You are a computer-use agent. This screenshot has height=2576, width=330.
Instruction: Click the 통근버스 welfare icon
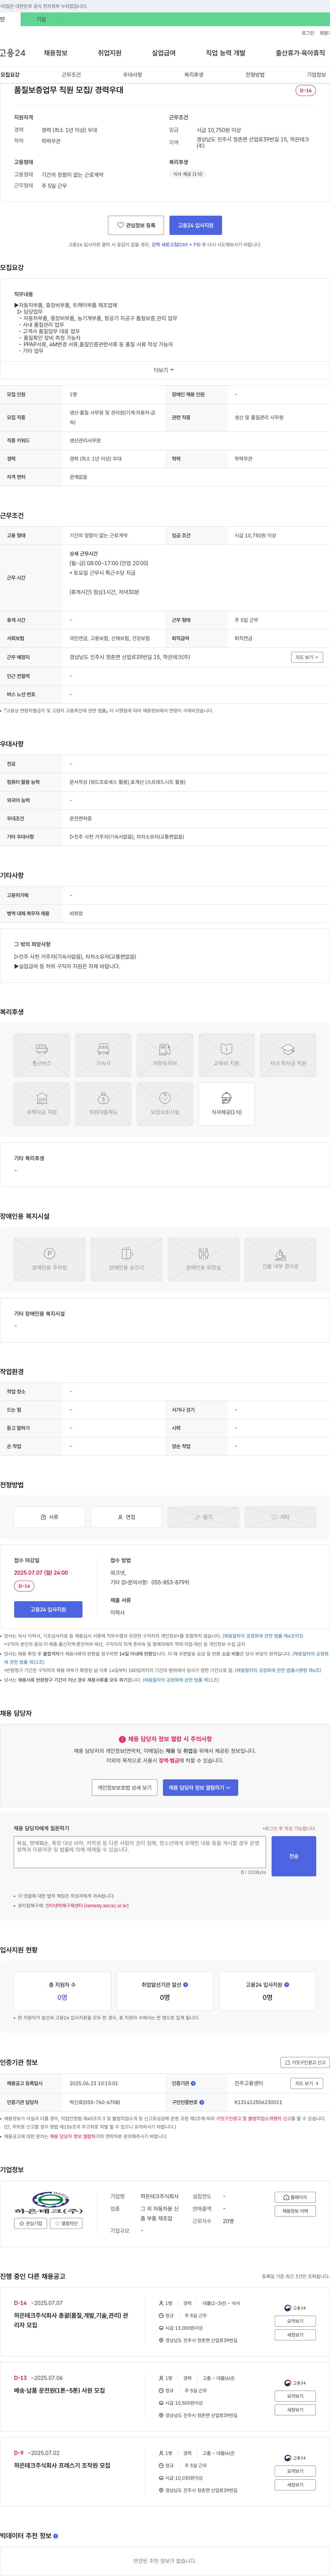point(42,1055)
